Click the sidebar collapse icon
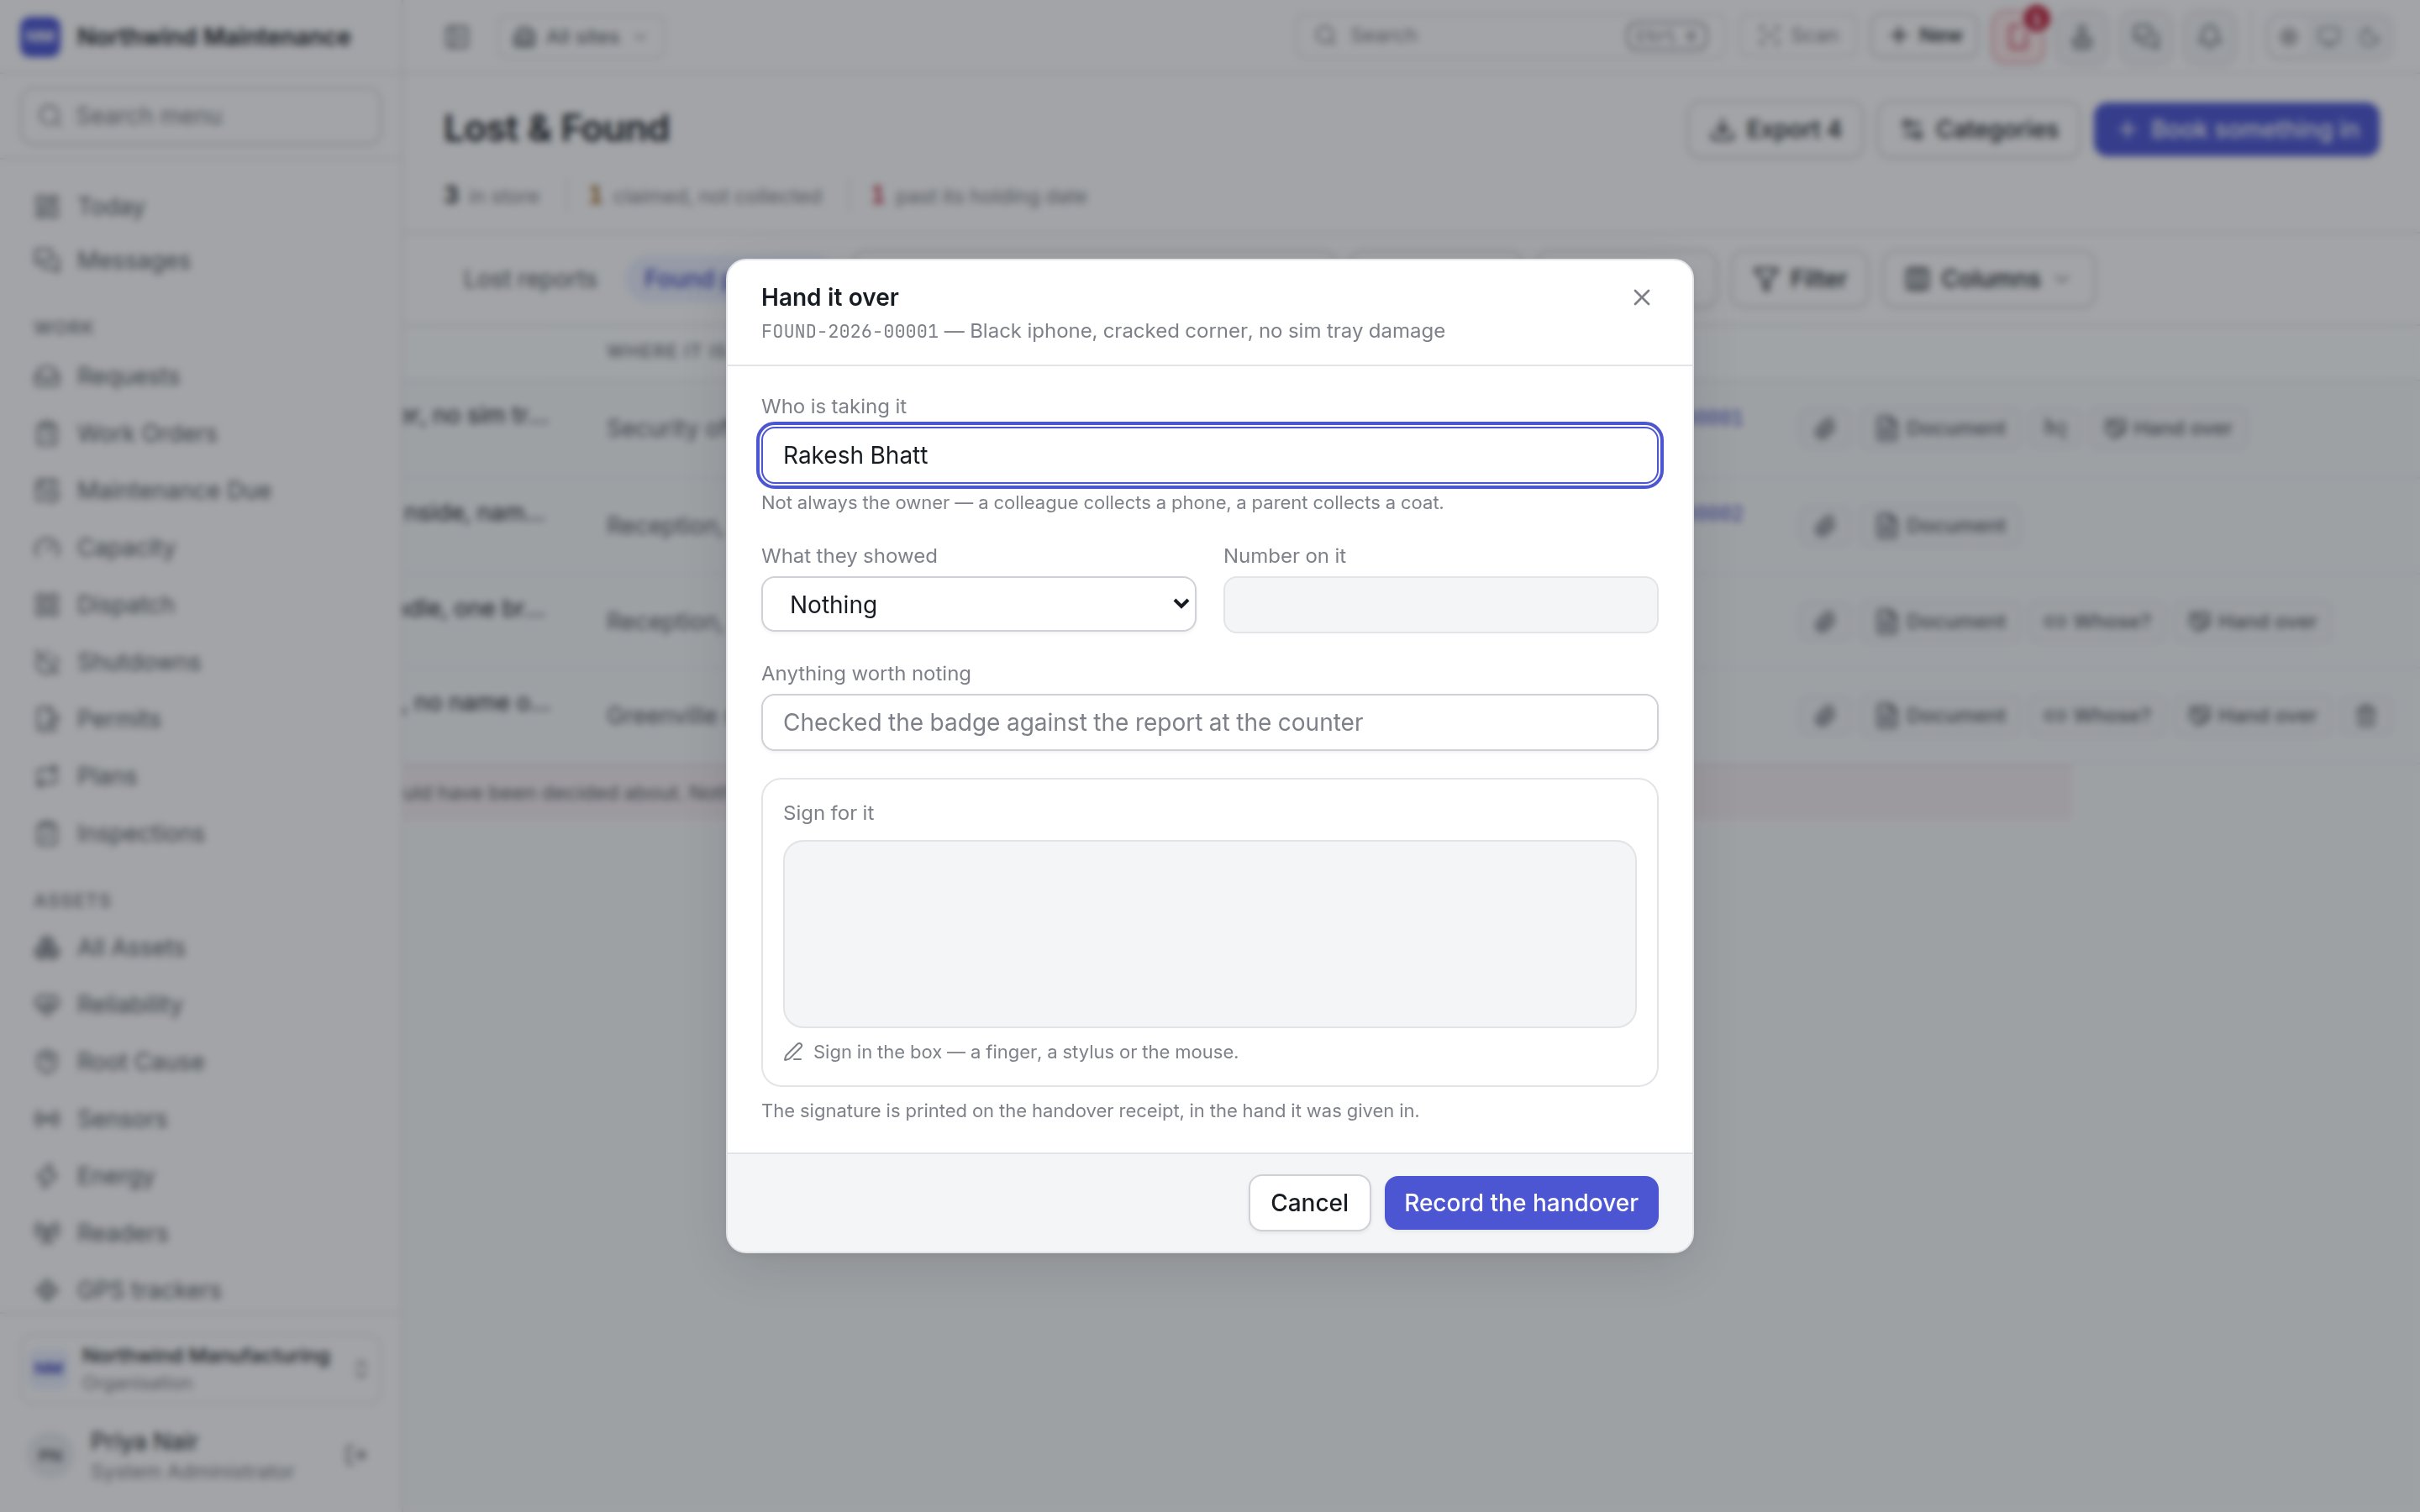2420x1512 pixels. (x=457, y=37)
